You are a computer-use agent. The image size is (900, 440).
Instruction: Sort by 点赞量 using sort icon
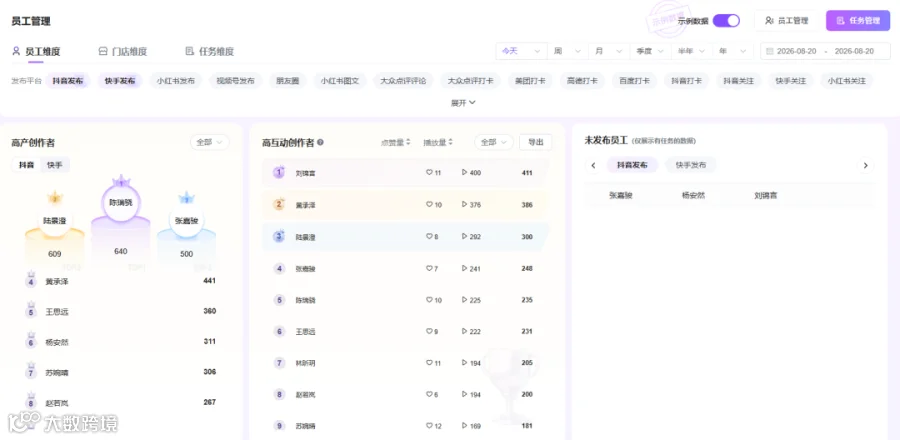(408, 142)
